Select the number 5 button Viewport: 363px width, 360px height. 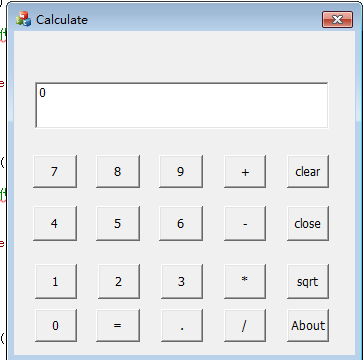118,223
